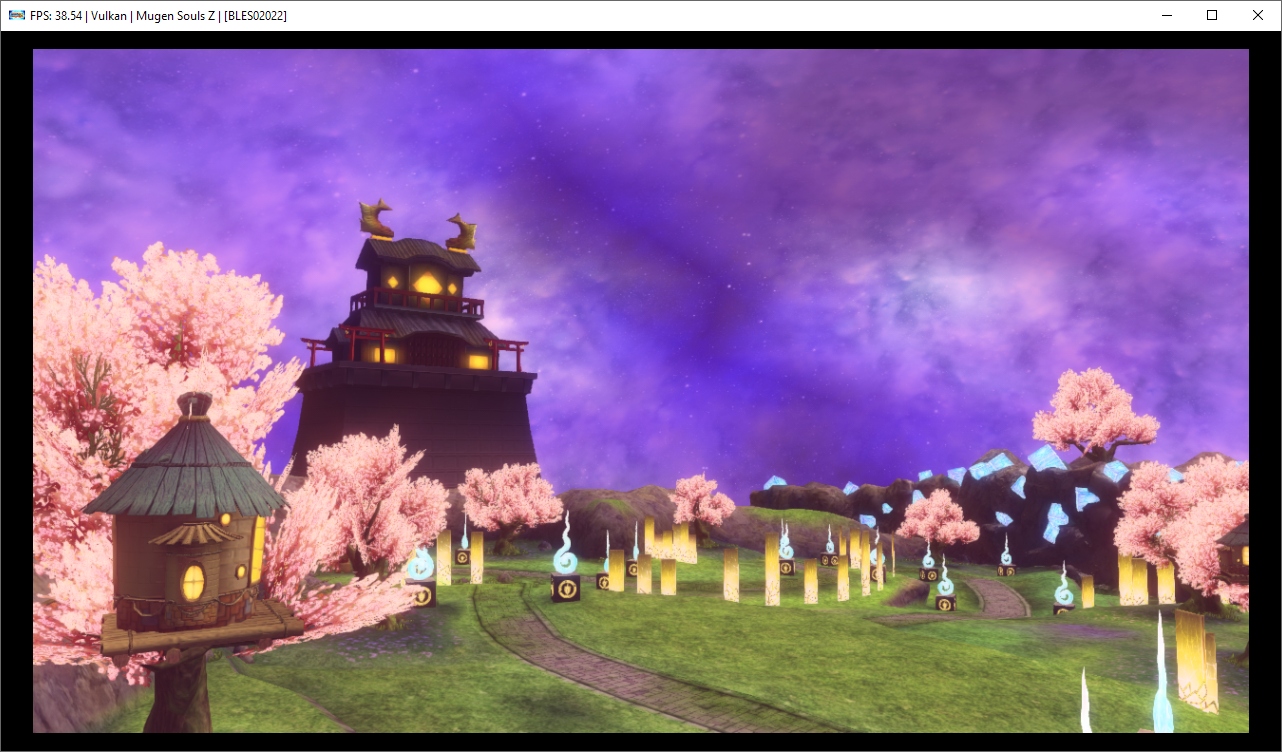Click the small curved stone path at right
1282x752 pixels.
tap(1000, 598)
